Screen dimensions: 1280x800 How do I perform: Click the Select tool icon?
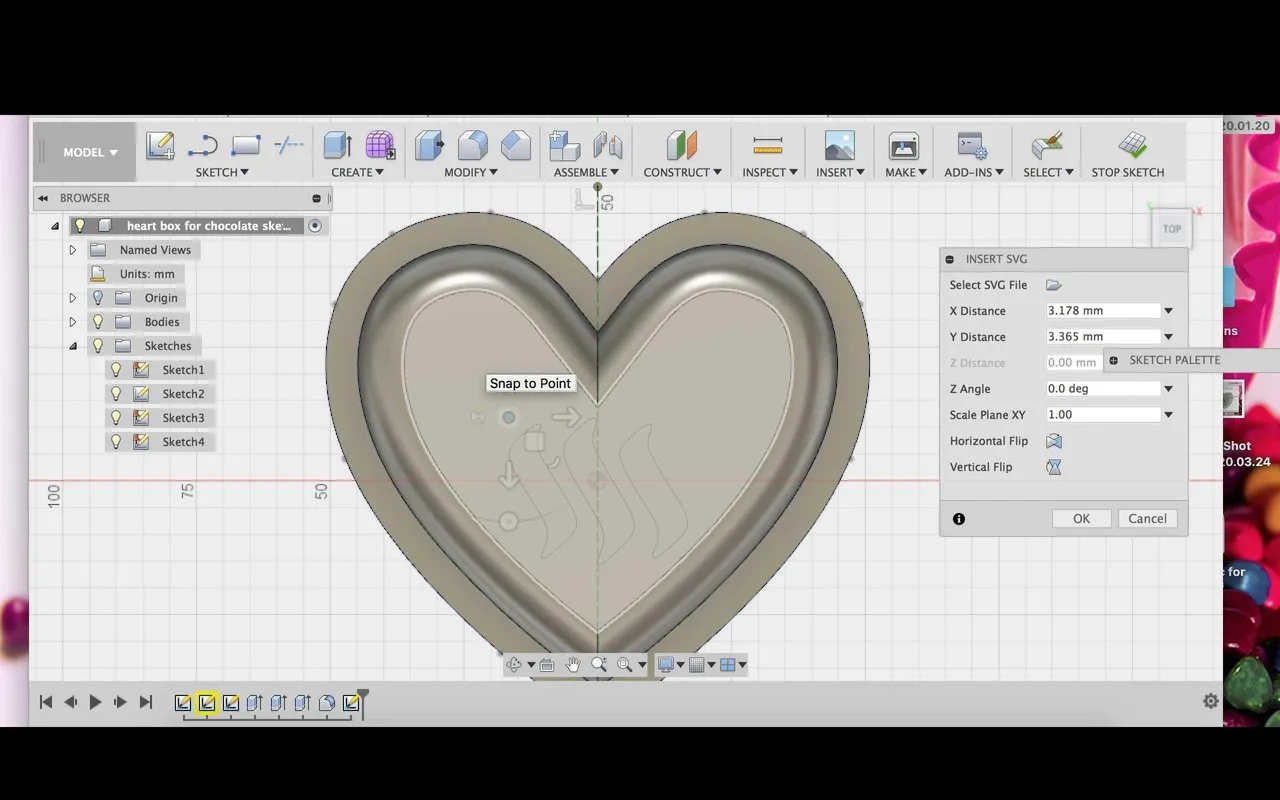[1047, 146]
